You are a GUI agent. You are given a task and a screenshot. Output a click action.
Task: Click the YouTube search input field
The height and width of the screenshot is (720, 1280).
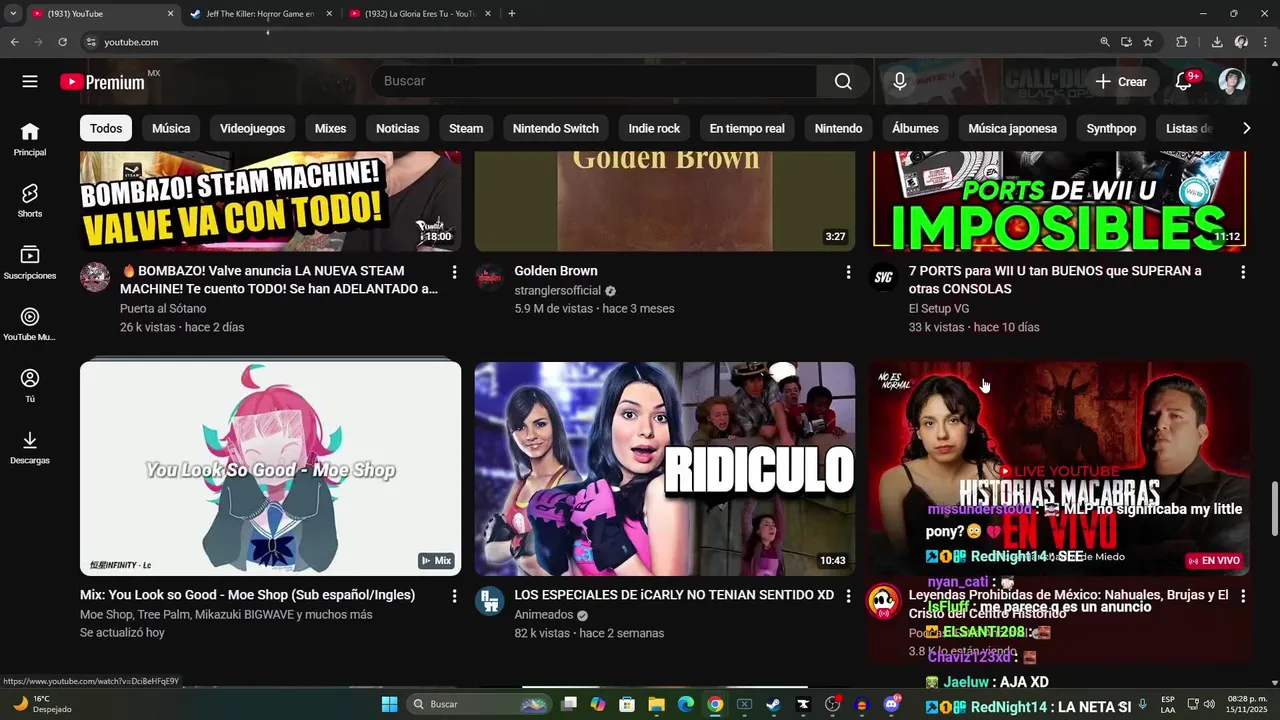[595, 81]
